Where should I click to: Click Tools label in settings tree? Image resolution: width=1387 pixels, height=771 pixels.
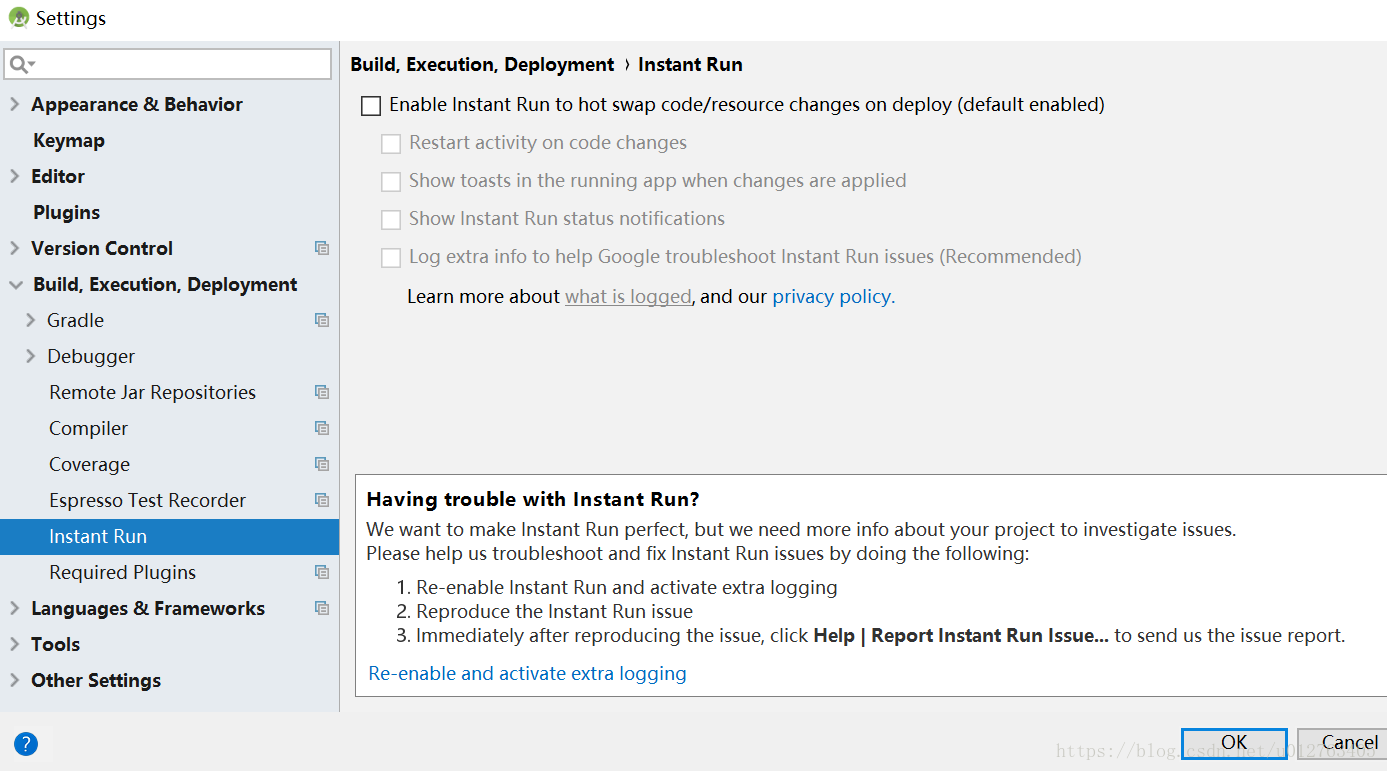(x=55, y=644)
